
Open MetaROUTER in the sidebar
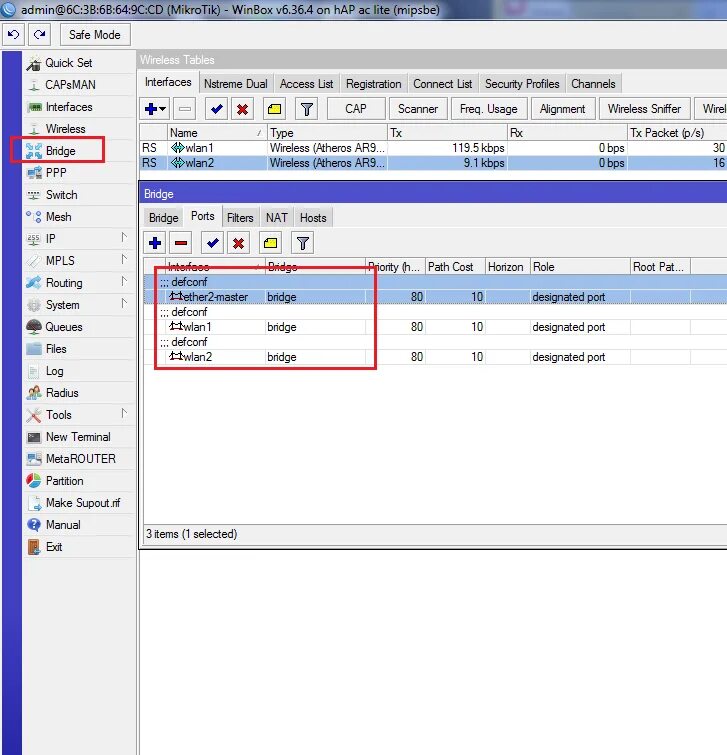click(x=80, y=459)
